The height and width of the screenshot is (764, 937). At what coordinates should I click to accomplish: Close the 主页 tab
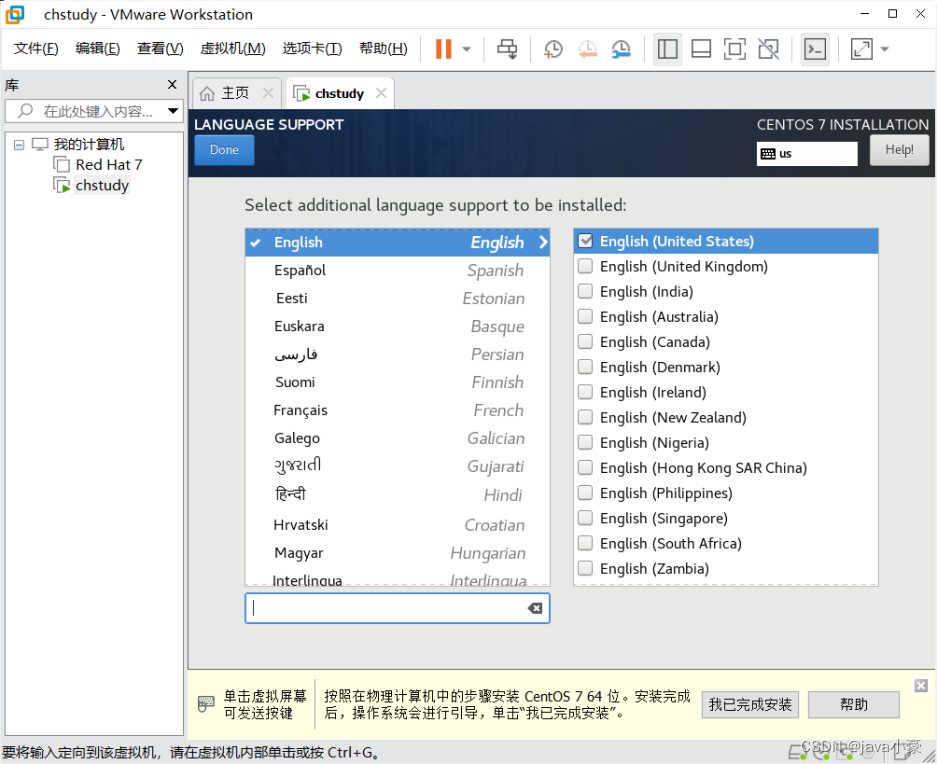tap(268, 93)
